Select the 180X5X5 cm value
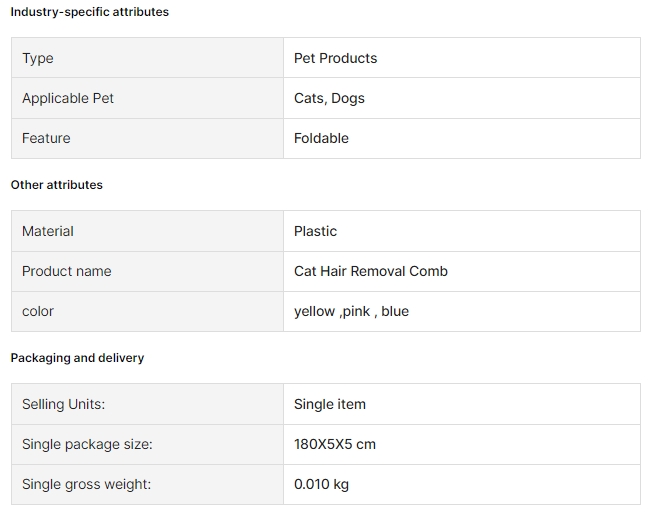Image resolution: width=655 pixels, height=518 pixels. [335, 444]
